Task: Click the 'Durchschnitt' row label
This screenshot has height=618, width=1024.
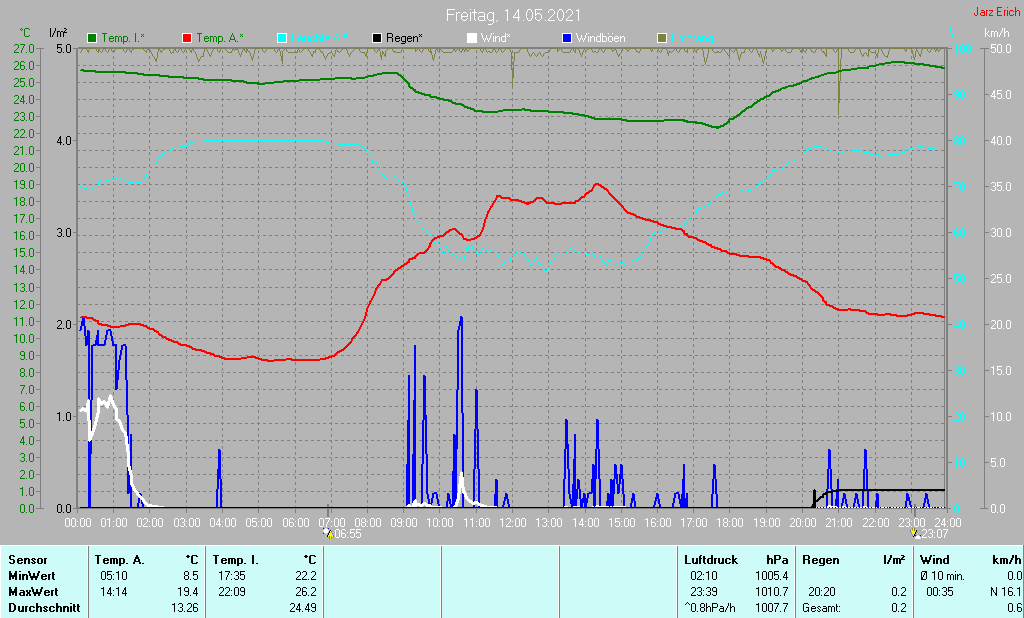Action: (44, 608)
